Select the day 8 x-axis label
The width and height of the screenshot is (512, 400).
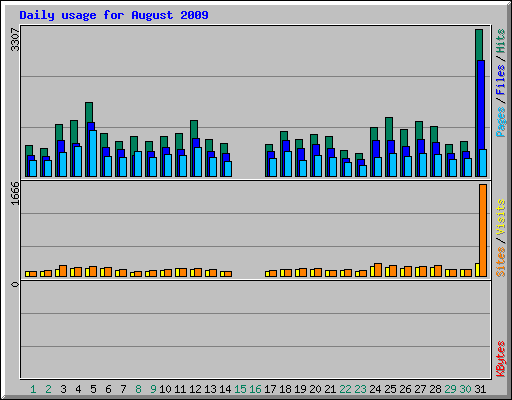click(x=138, y=389)
